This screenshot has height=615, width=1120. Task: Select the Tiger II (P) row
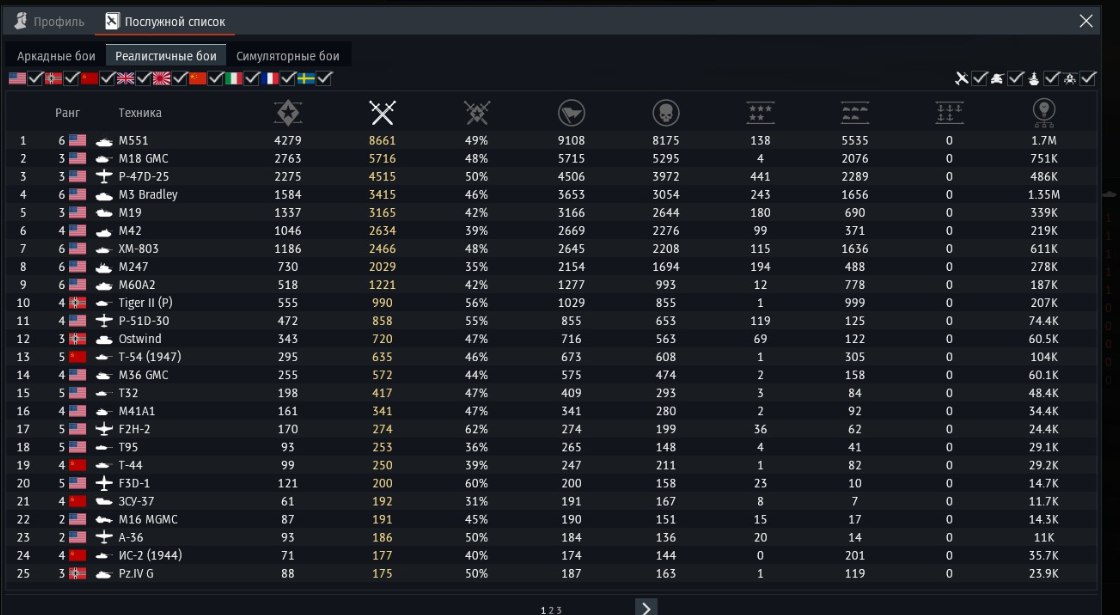click(551, 303)
